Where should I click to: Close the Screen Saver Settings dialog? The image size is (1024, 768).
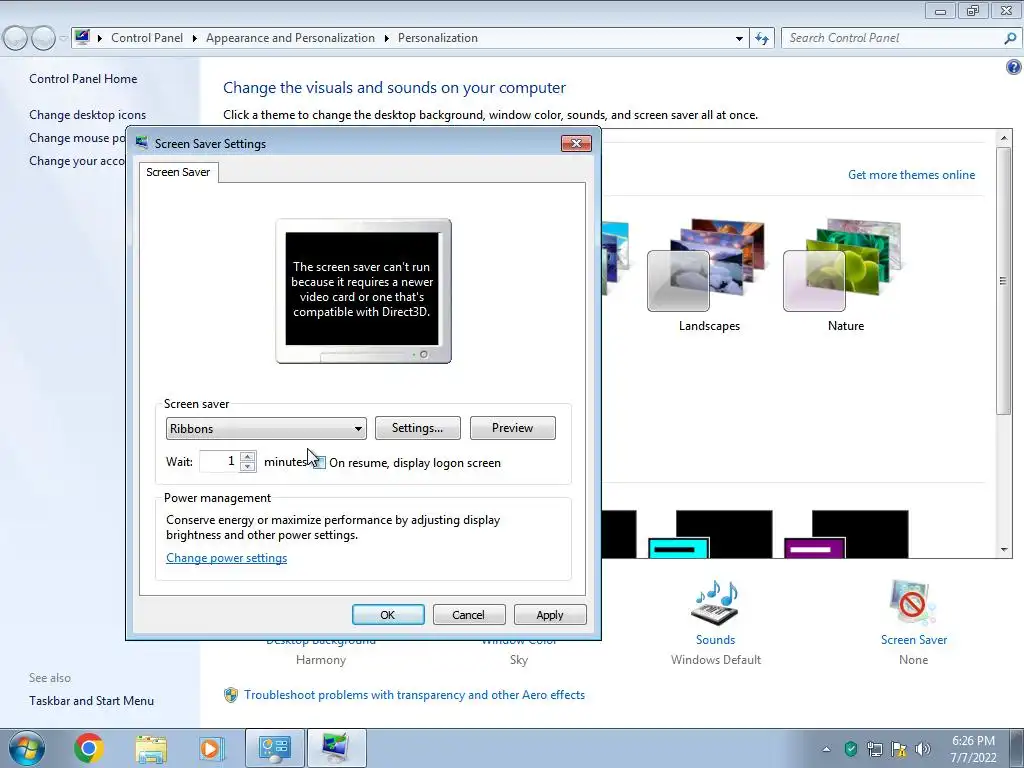click(x=576, y=143)
